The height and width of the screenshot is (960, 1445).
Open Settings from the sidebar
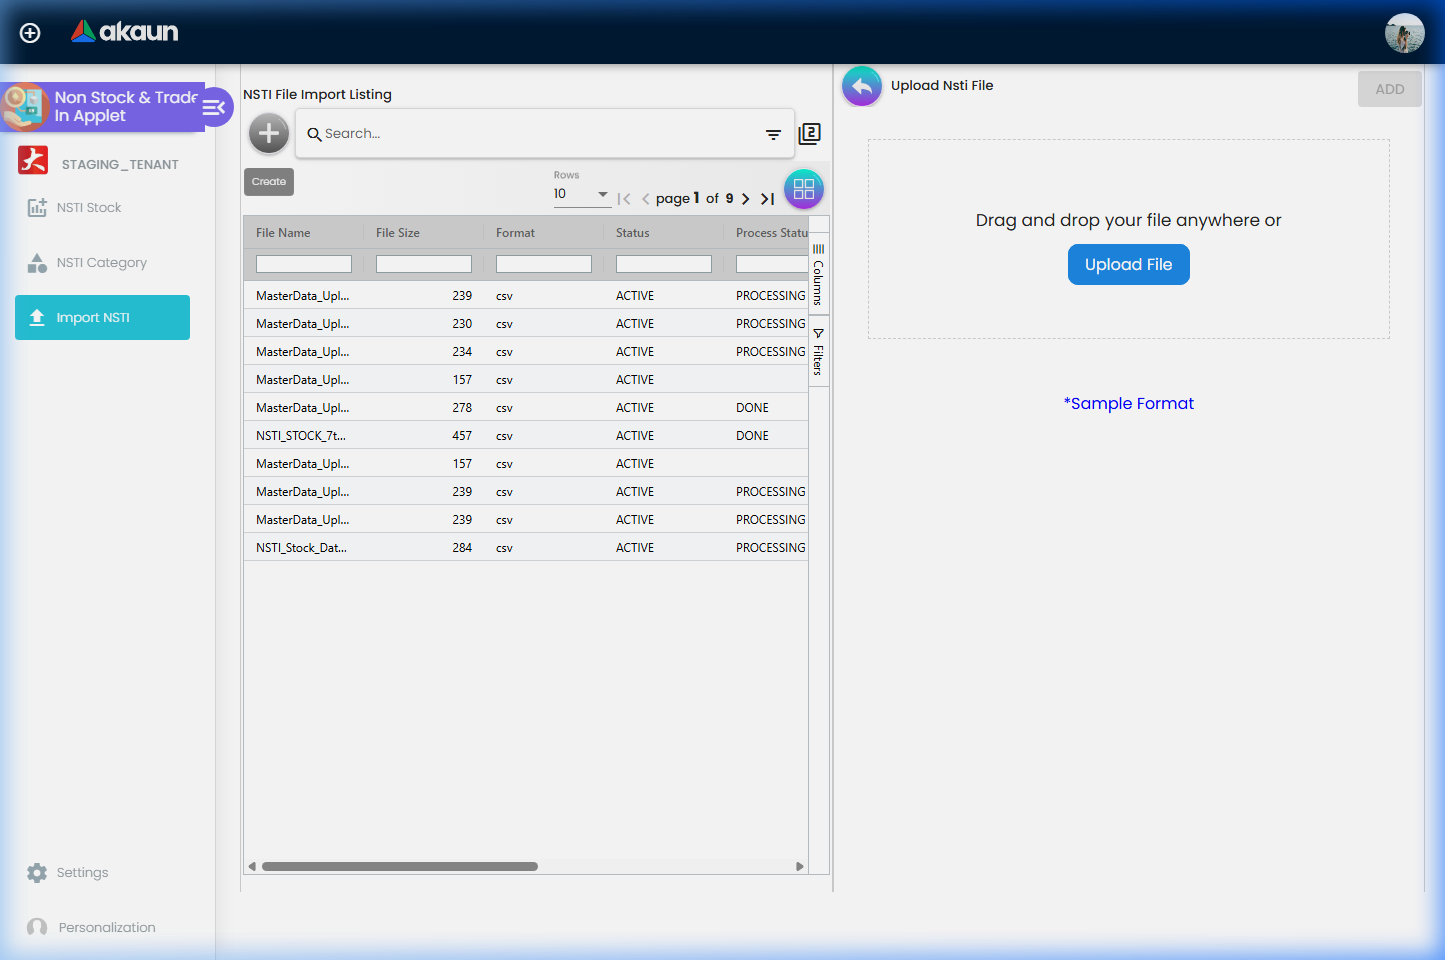[x=82, y=872]
